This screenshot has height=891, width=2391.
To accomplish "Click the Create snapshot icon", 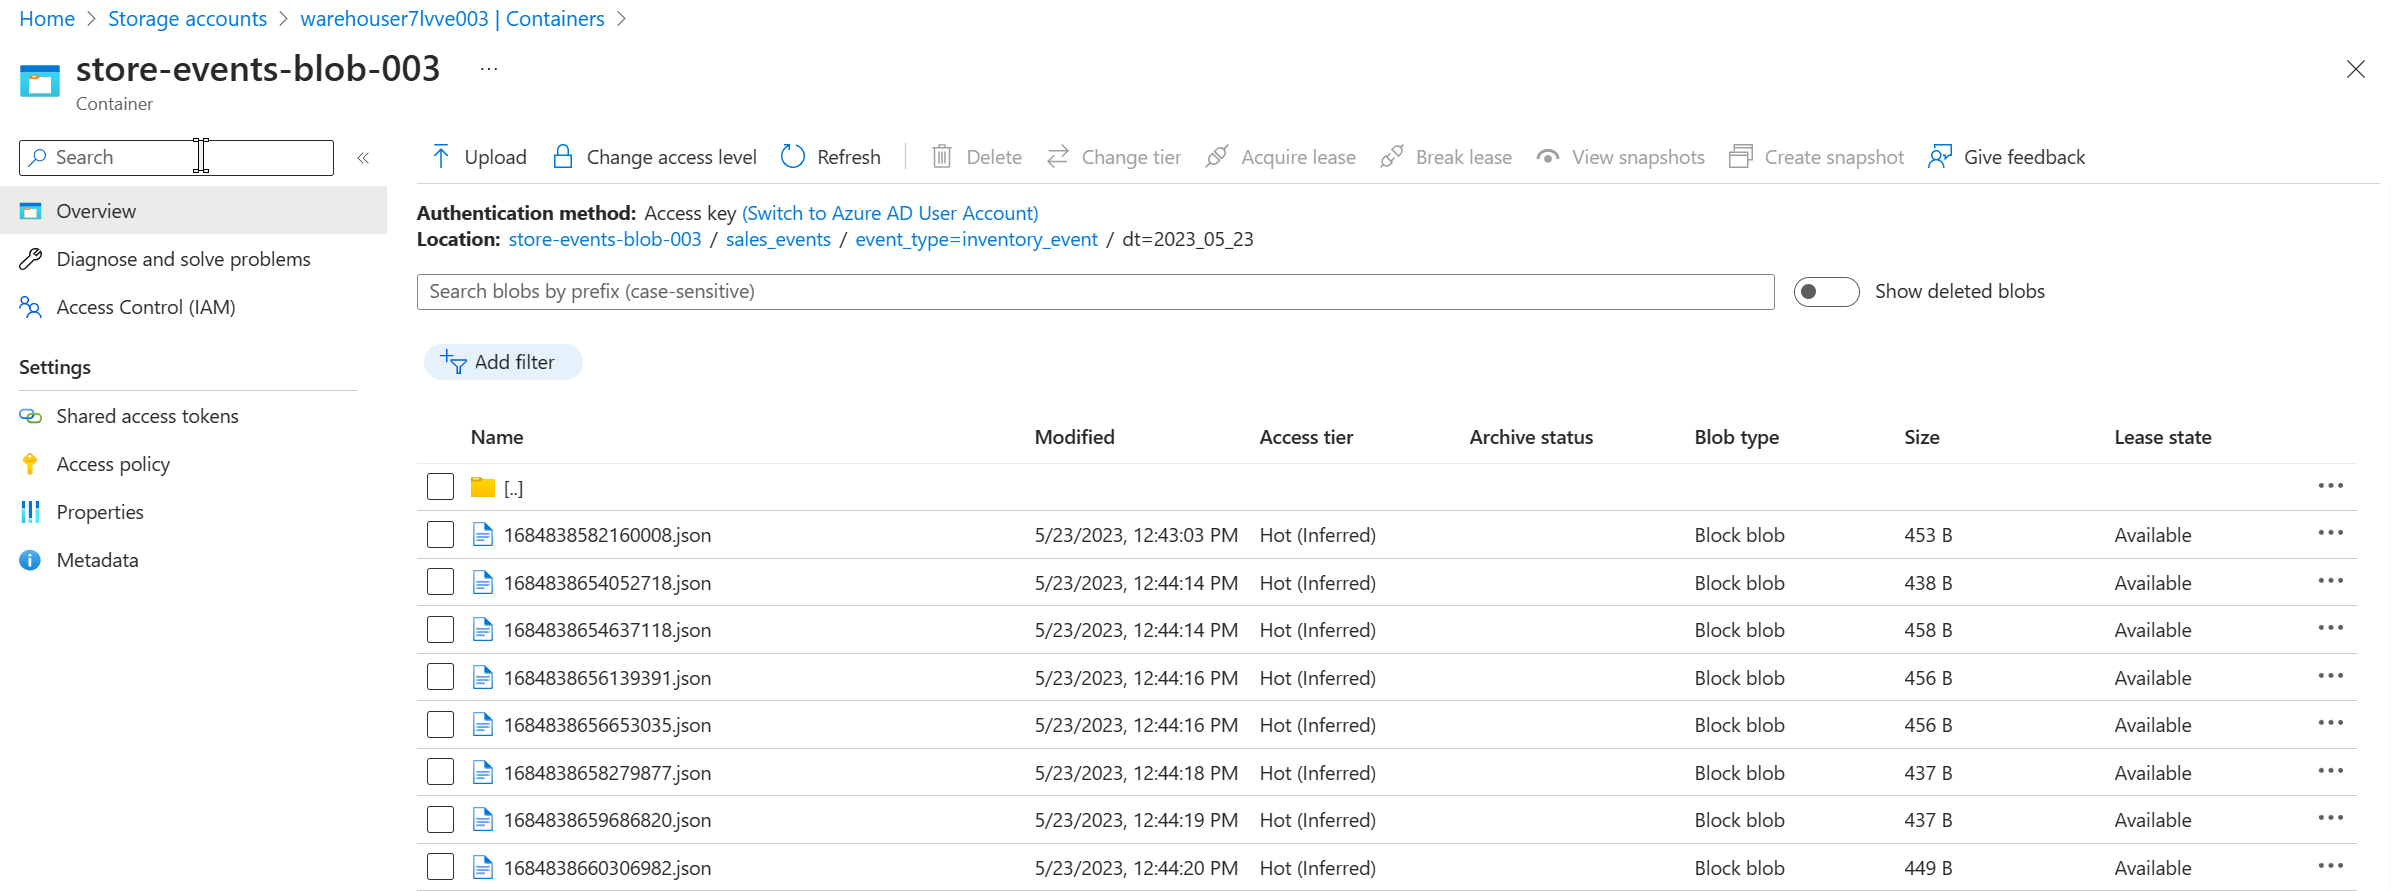I will (x=1740, y=156).
